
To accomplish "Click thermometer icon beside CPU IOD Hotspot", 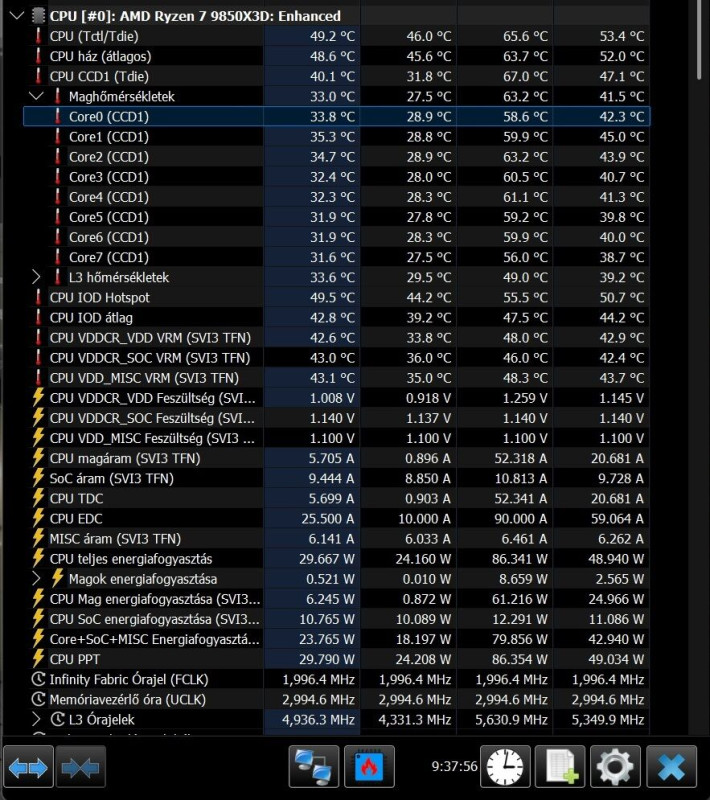I will click(38, 297).
